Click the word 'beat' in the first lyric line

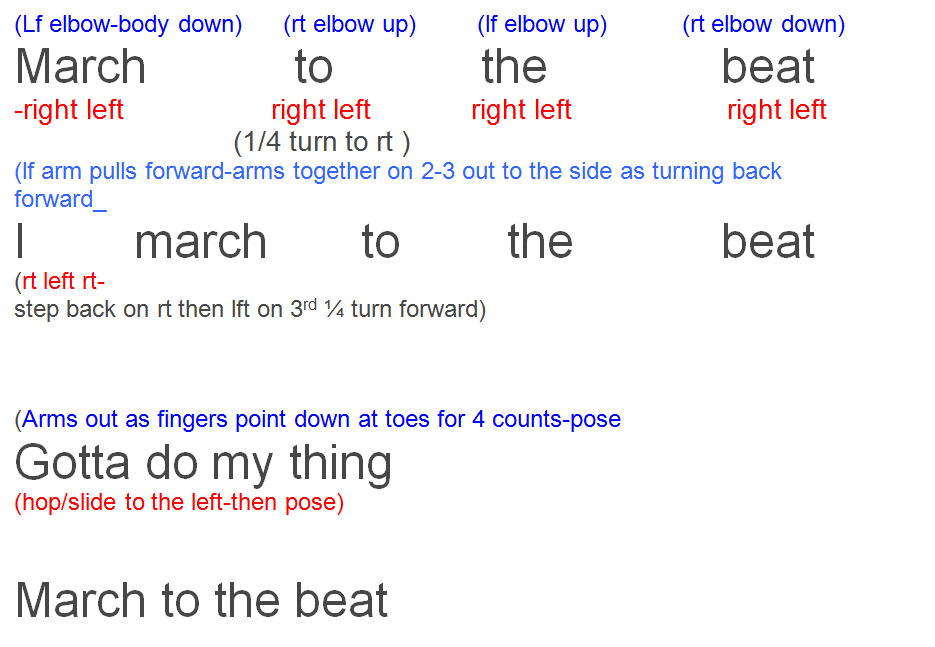click(x=768, y=66)
